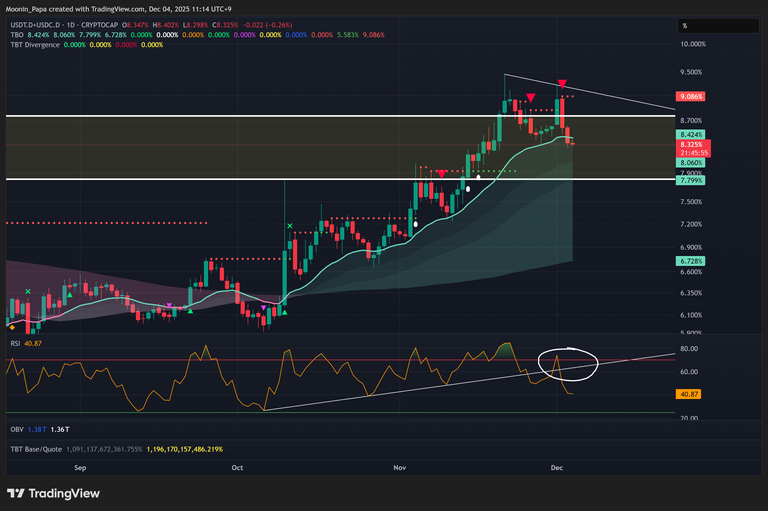Click the TradingView logo icon
Viewport: 768px width, 511px height.
click(x=16, y=493)
